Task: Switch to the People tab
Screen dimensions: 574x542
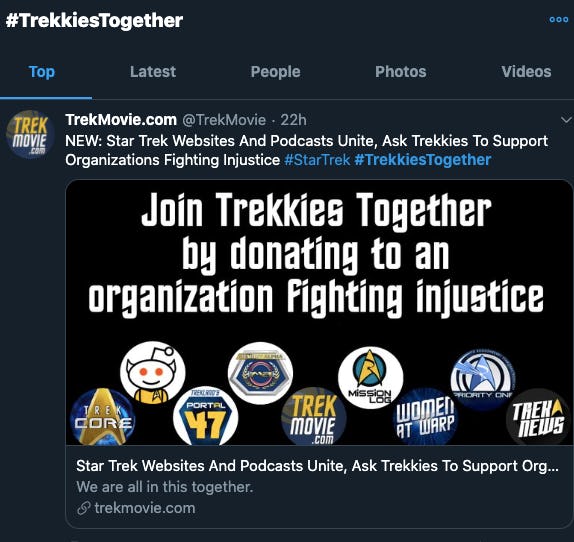Action: click(275, 72)
